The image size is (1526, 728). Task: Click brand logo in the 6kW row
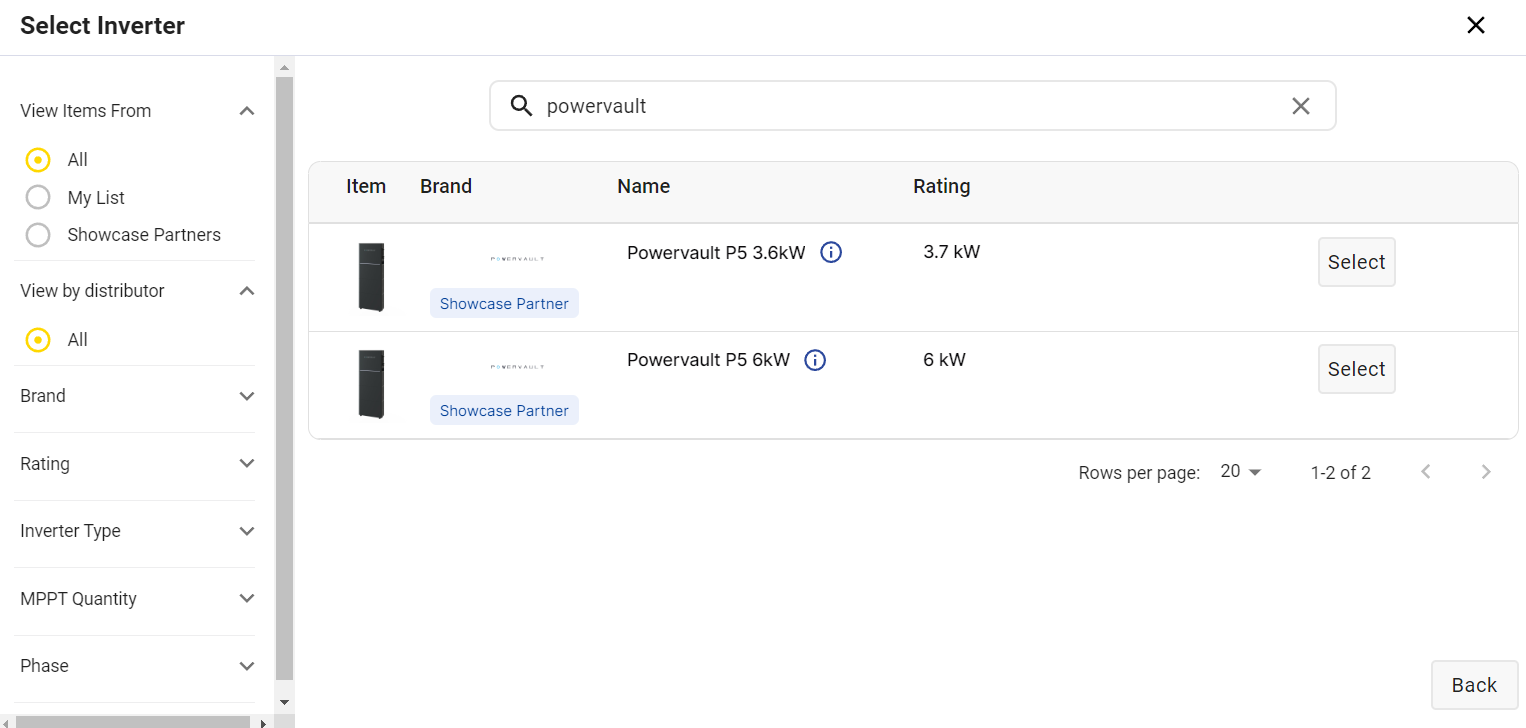(x=517, y=367)
